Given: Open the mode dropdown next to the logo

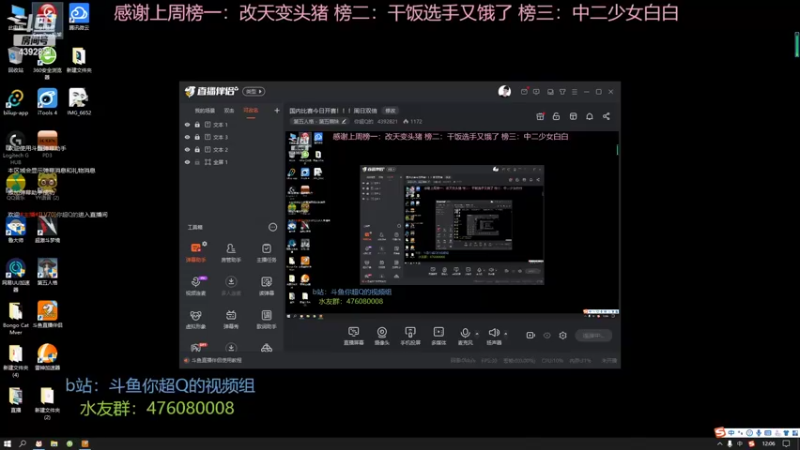Looking at the screenshot, I should (x=254, y=91).
